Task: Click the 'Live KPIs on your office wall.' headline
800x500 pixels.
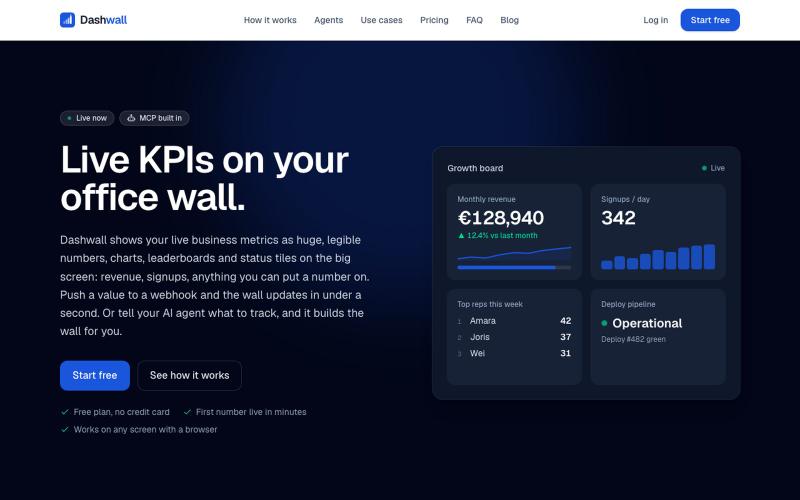Action: (205, 178)
